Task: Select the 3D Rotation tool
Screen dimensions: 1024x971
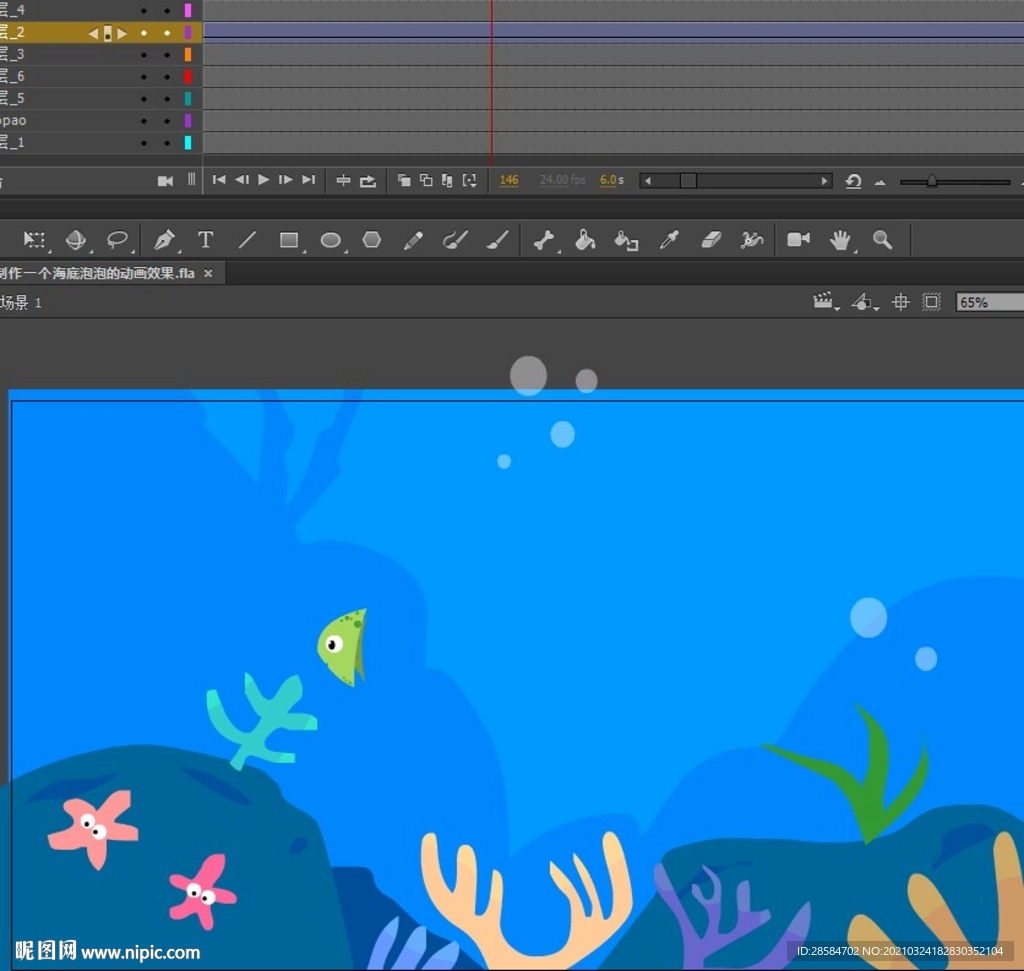Action: (x=76, y=240)
